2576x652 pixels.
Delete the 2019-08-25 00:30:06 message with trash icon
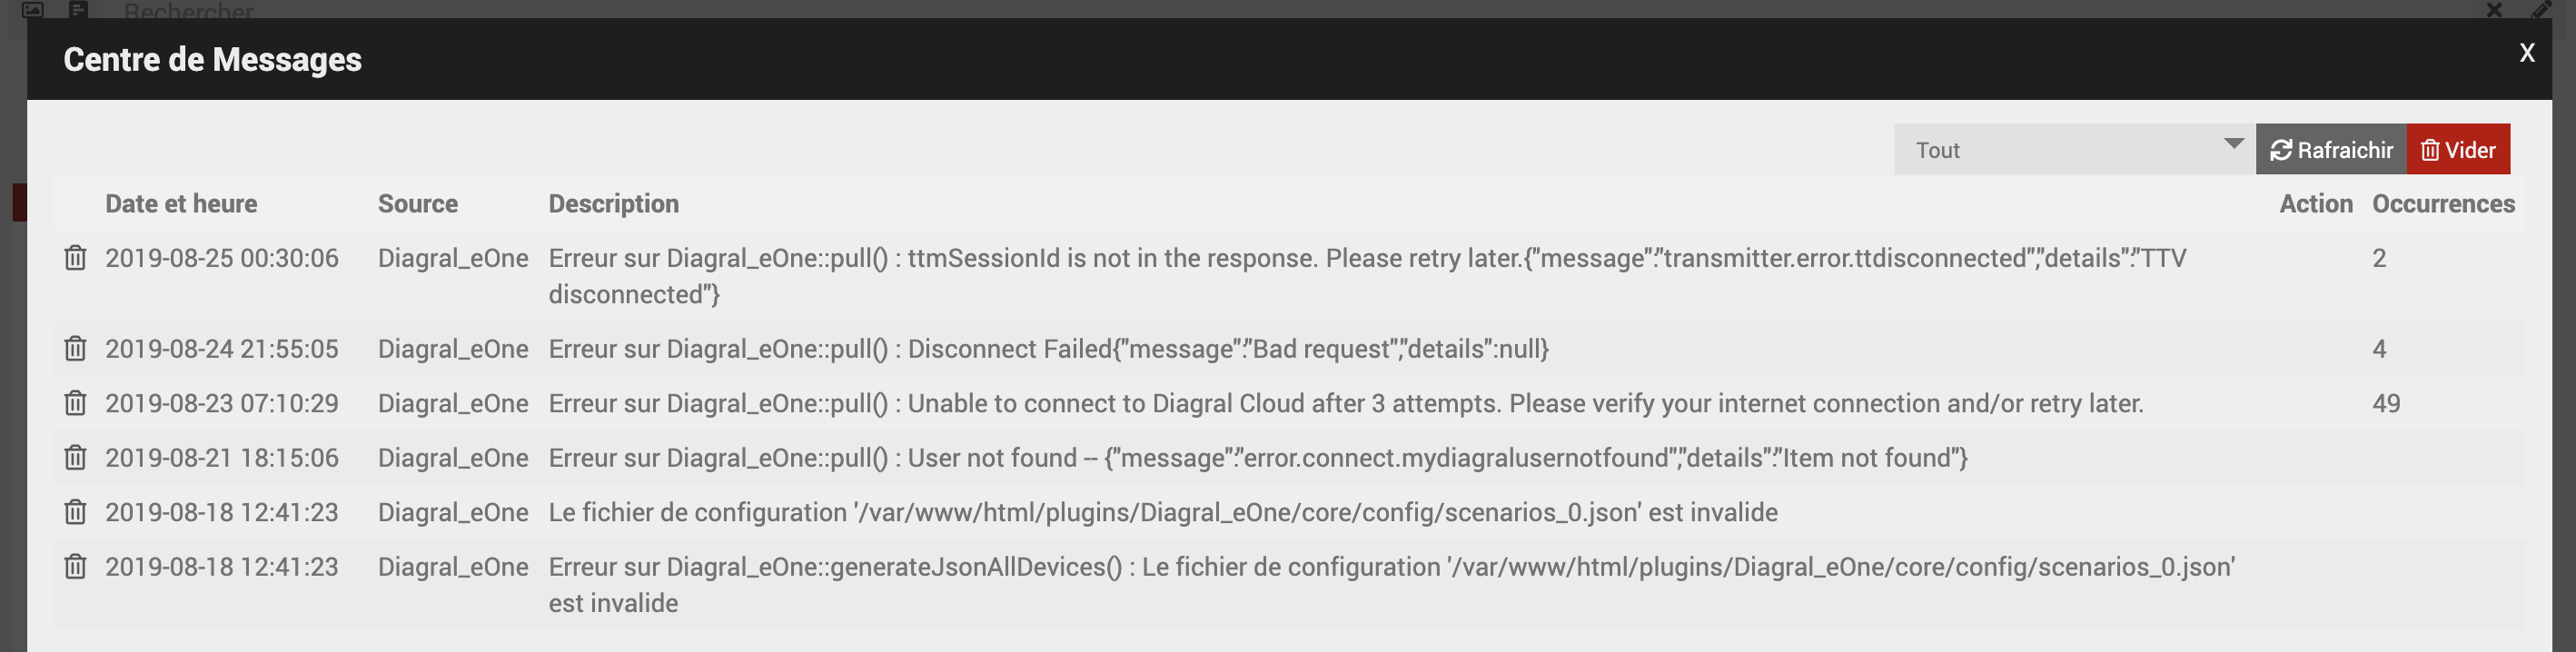pos(75,258)
